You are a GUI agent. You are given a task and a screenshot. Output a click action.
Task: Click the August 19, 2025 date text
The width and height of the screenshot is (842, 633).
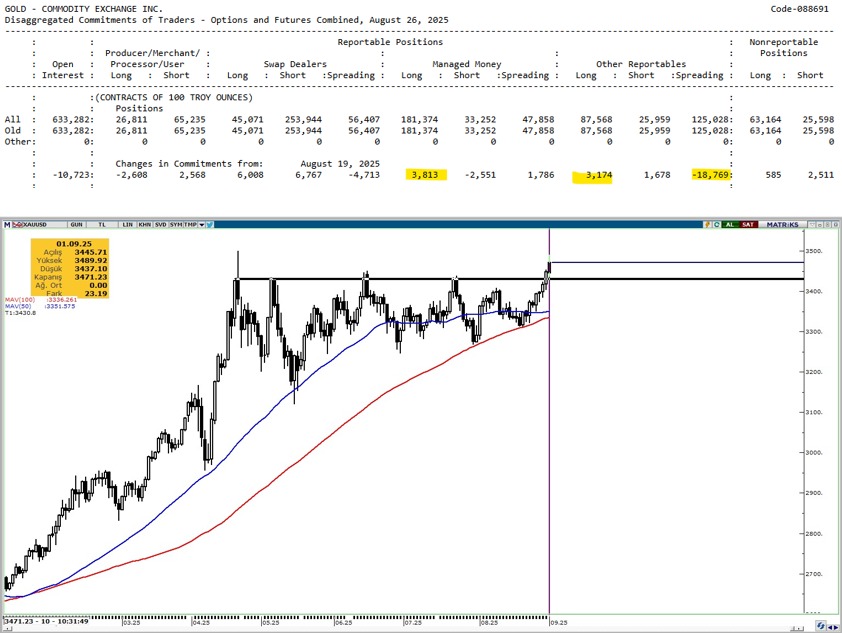click(340, 164)
